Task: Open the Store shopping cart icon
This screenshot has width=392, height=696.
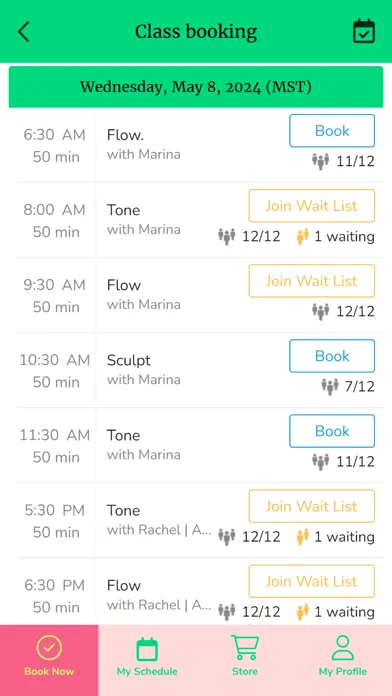Action: (245, 648)
